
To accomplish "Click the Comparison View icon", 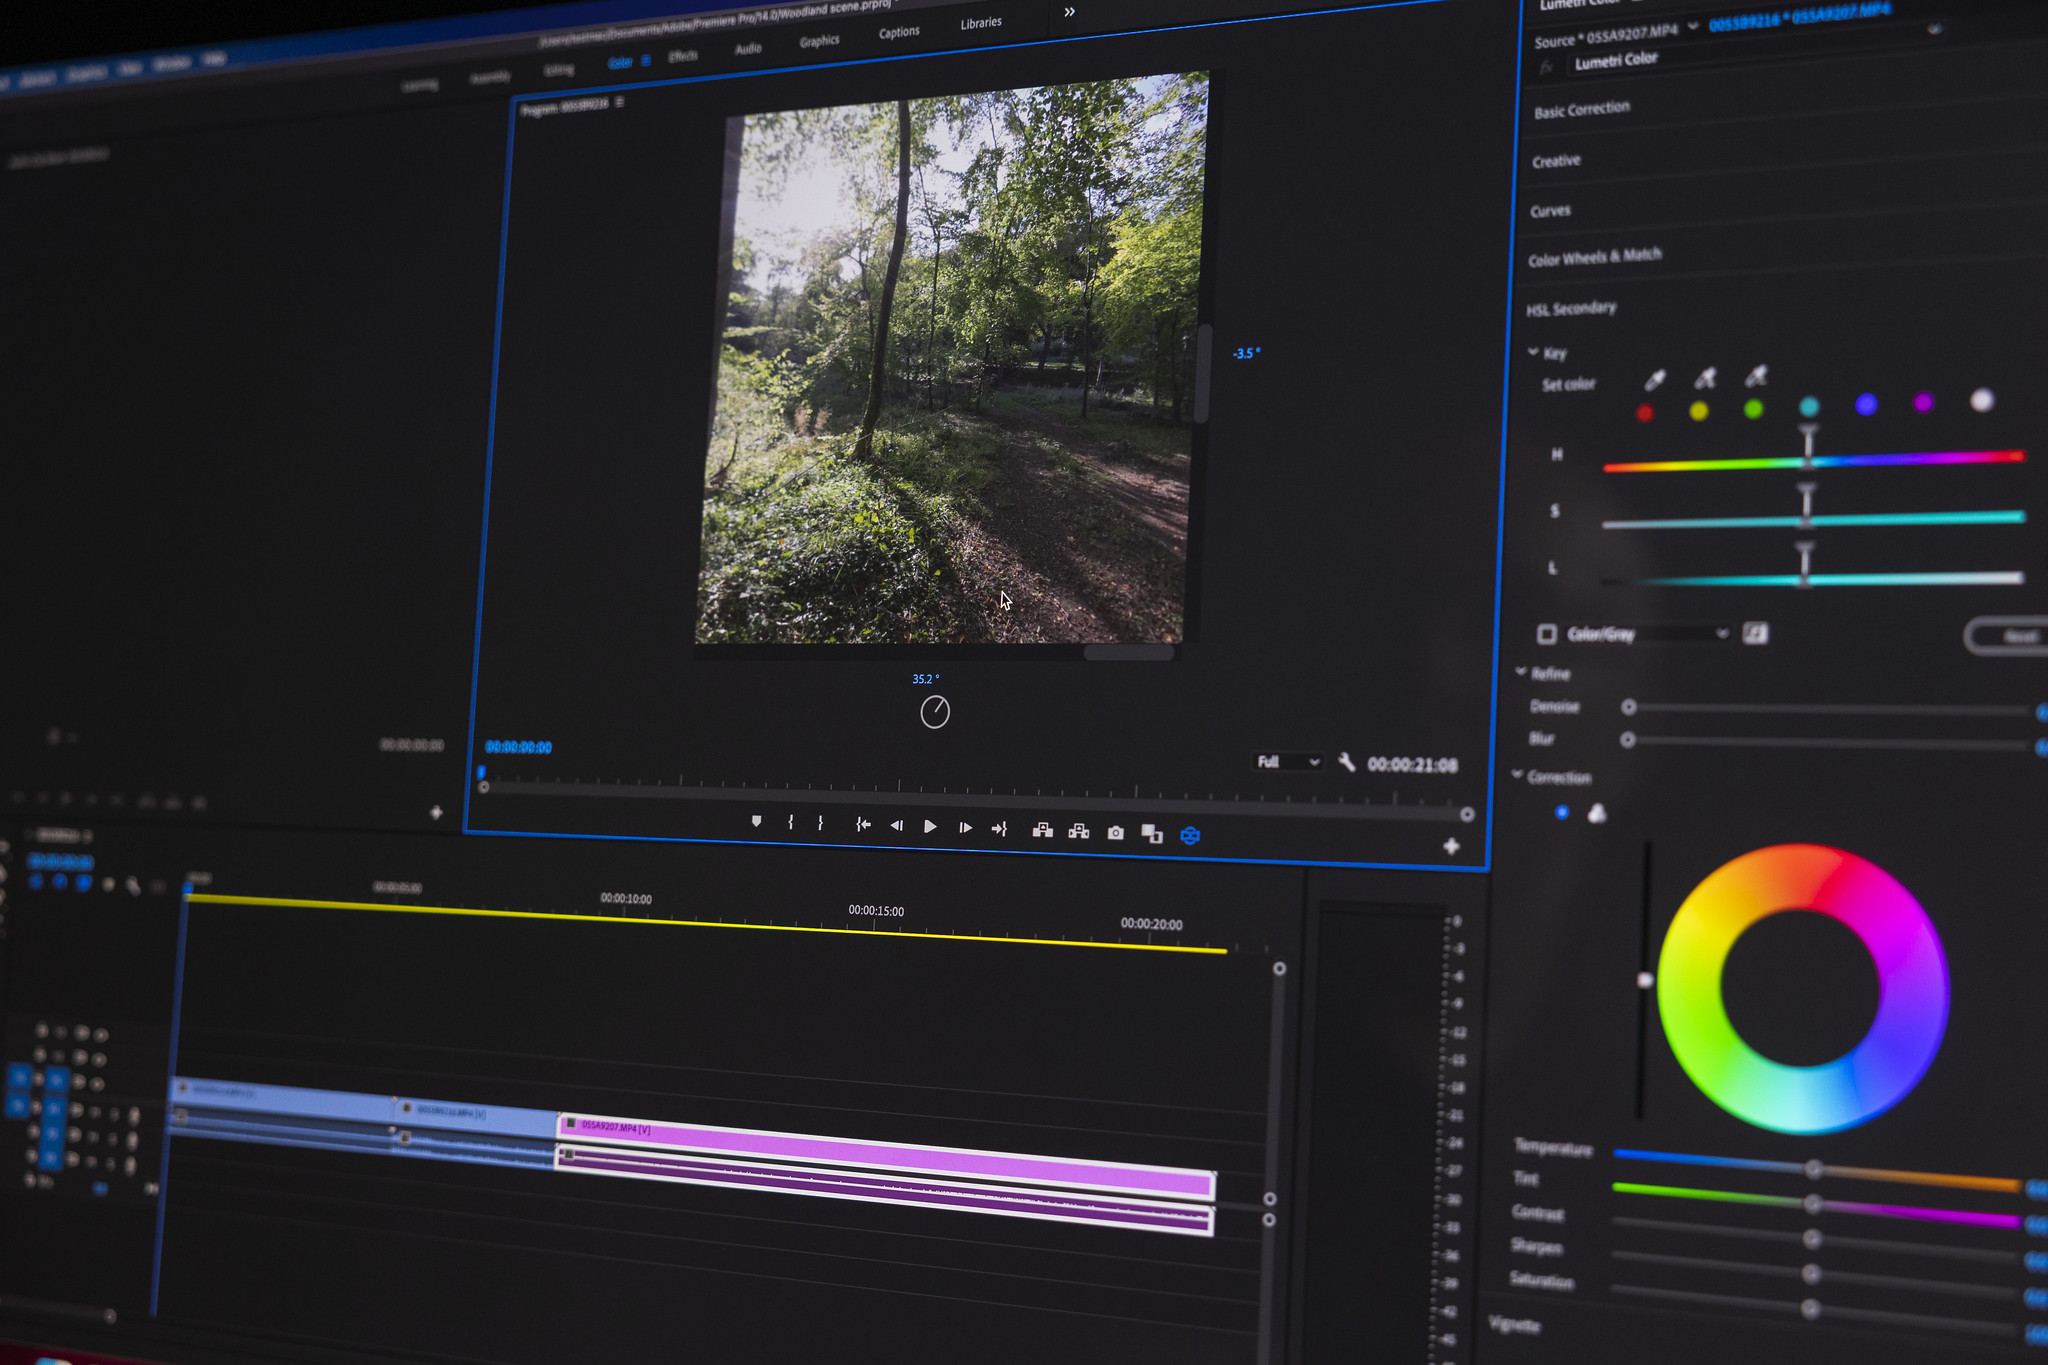I will 1151,834.
